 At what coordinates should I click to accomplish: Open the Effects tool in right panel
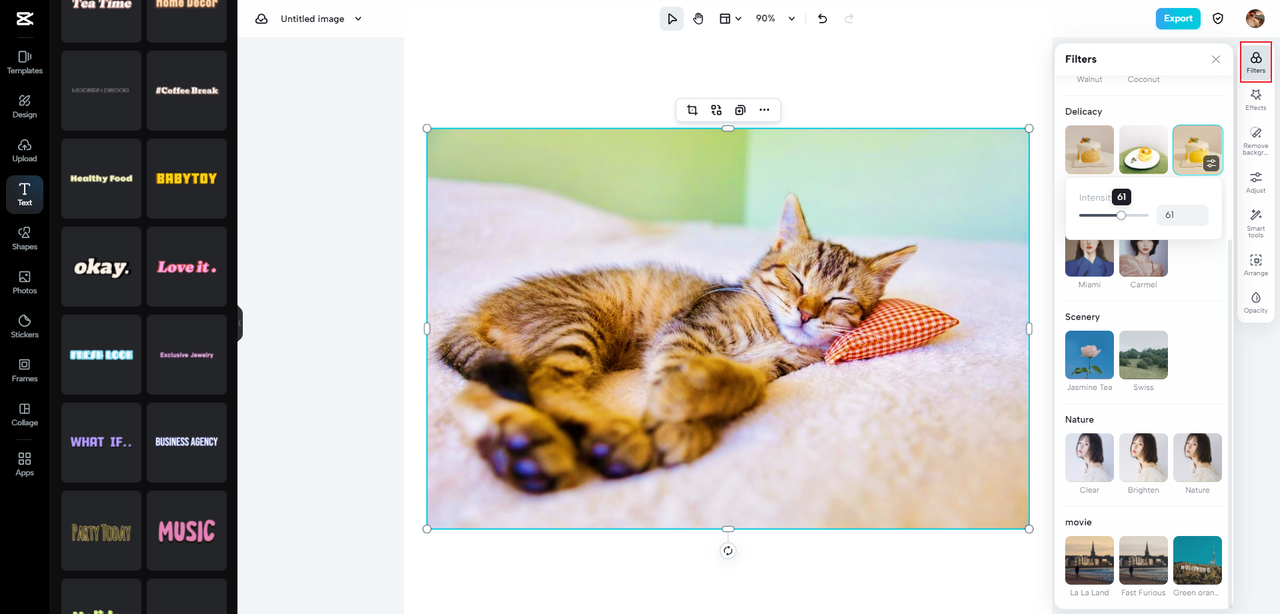coord(1256,99)
